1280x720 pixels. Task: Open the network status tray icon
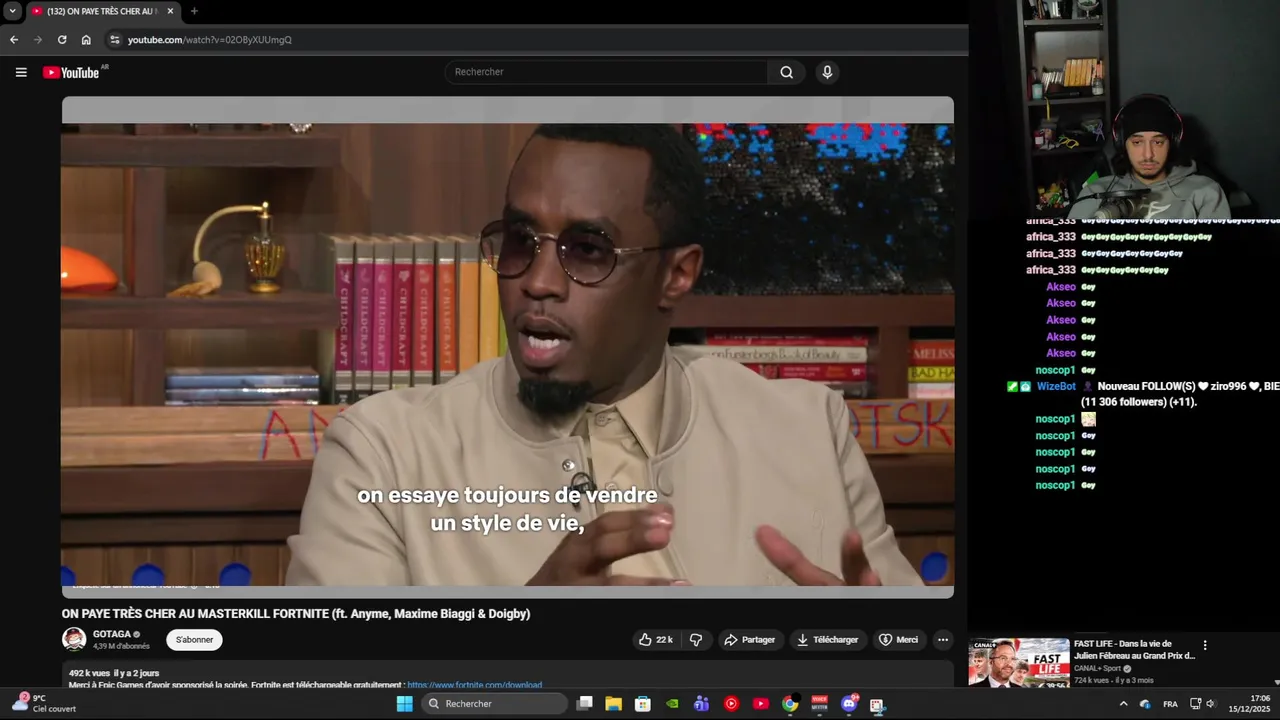coord(1195,704)
